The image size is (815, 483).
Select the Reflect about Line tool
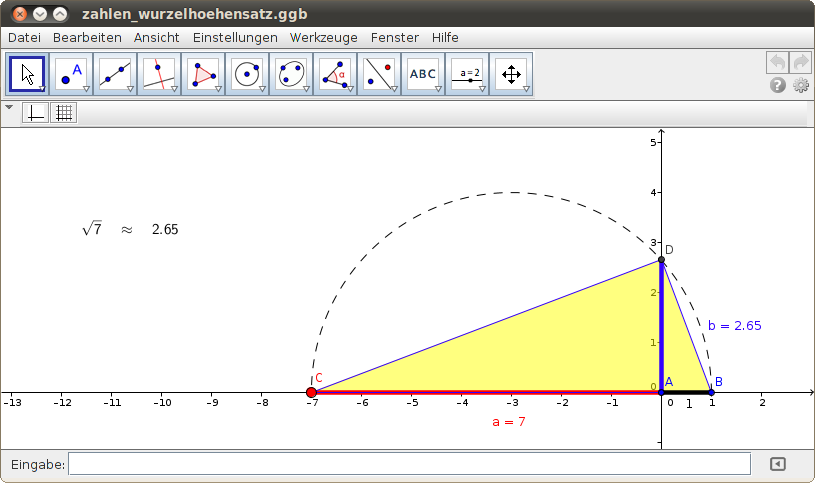pos(378,74)
